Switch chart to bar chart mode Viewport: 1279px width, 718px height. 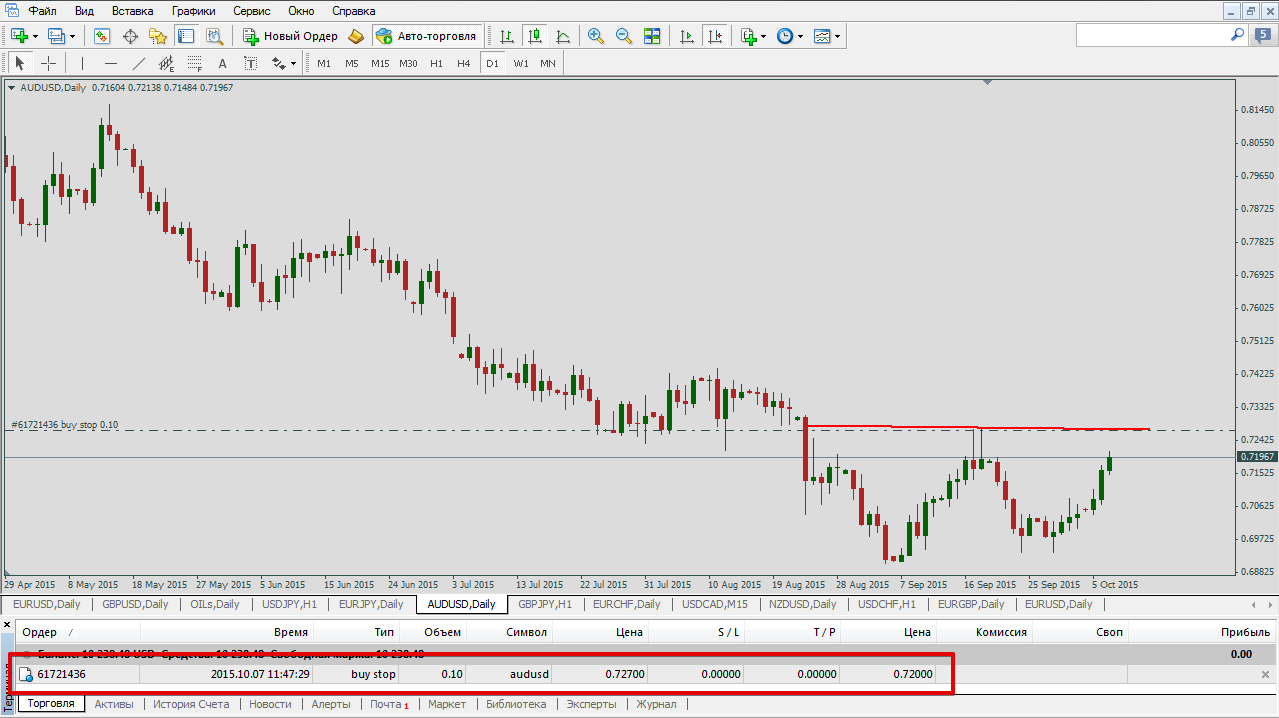tap(507, 36)
